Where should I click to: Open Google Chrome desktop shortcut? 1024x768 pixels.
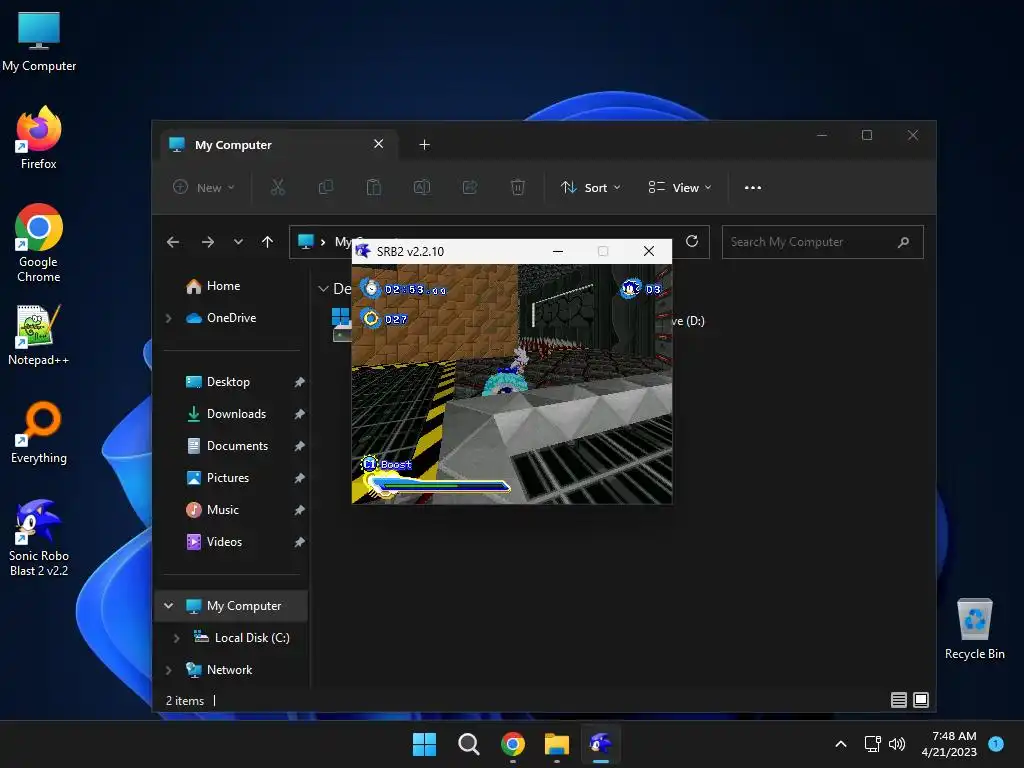[x=39, y=243]
